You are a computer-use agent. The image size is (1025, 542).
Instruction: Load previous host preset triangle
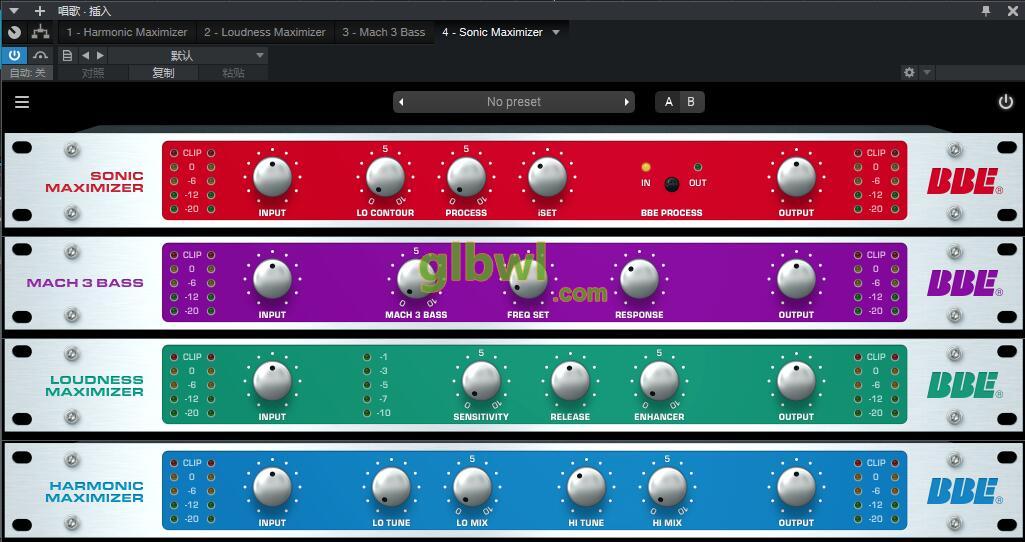[x=86, y=56]
